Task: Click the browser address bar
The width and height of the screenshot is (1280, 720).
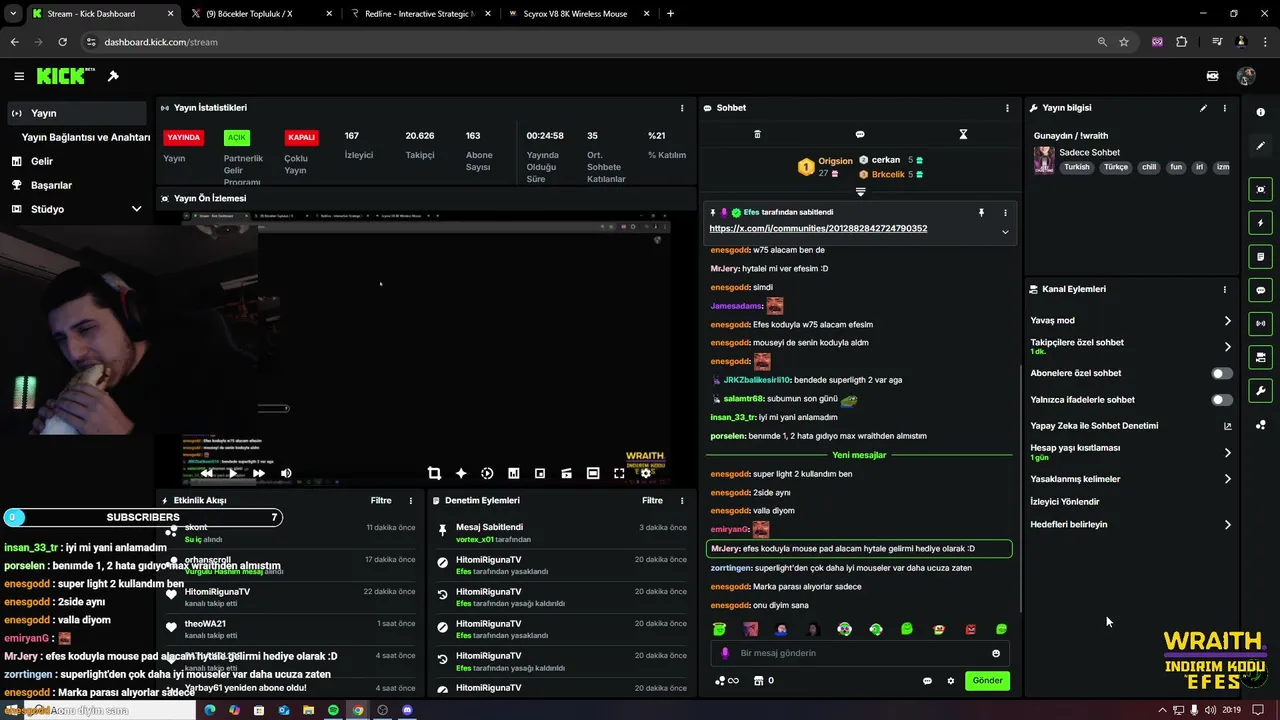Action: click(590, 42)
